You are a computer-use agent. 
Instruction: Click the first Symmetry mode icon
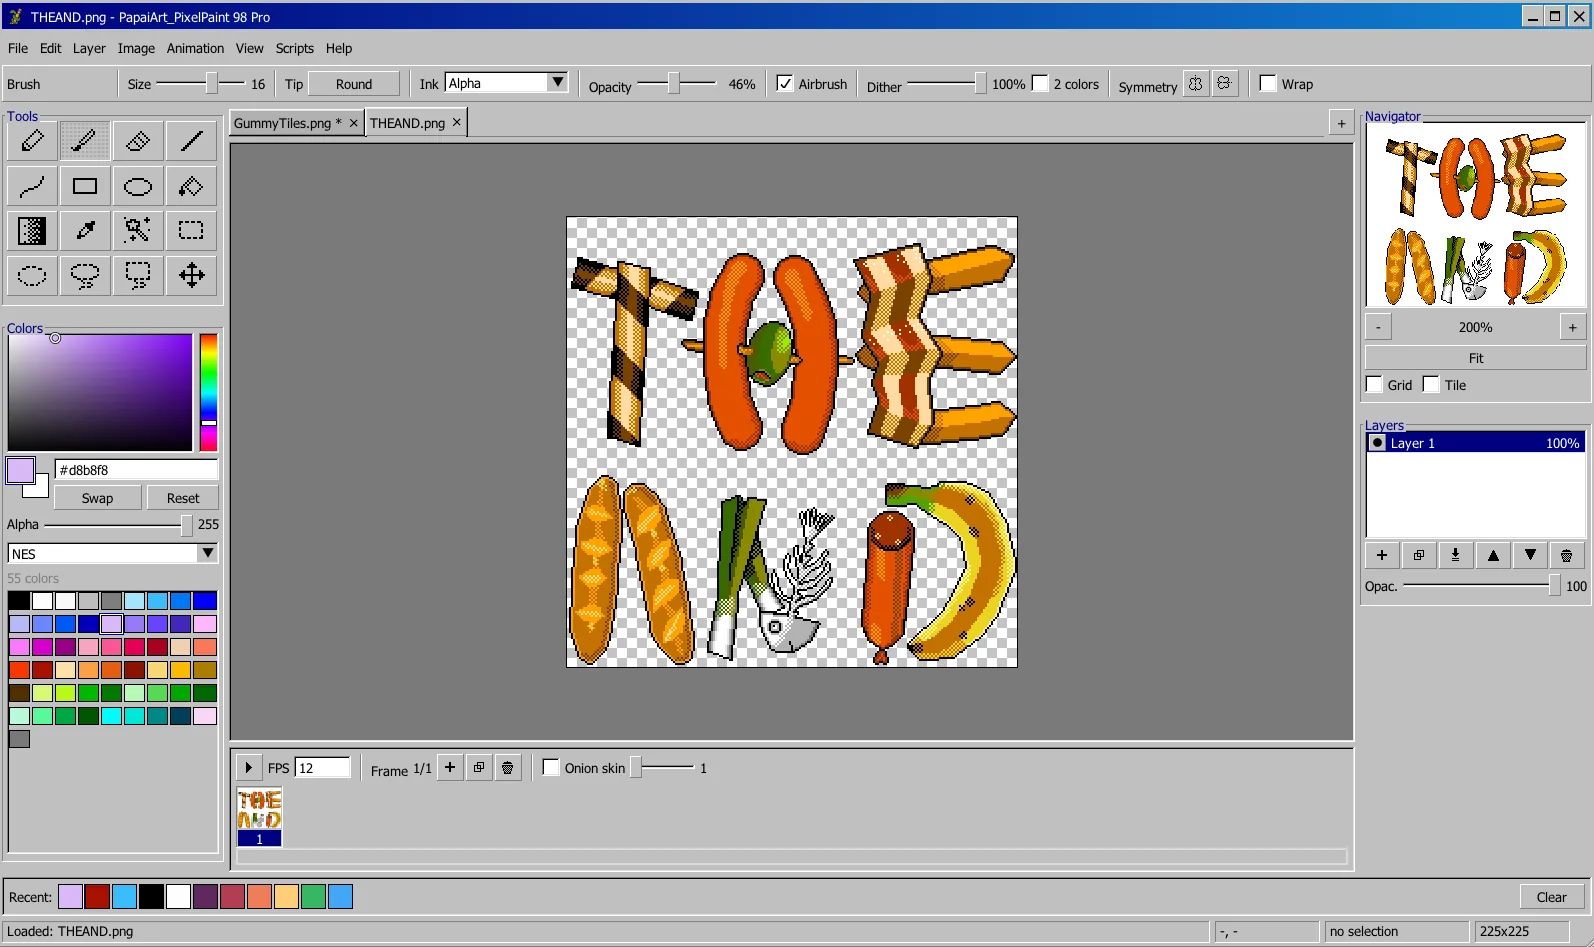(x=1196, y=84)
